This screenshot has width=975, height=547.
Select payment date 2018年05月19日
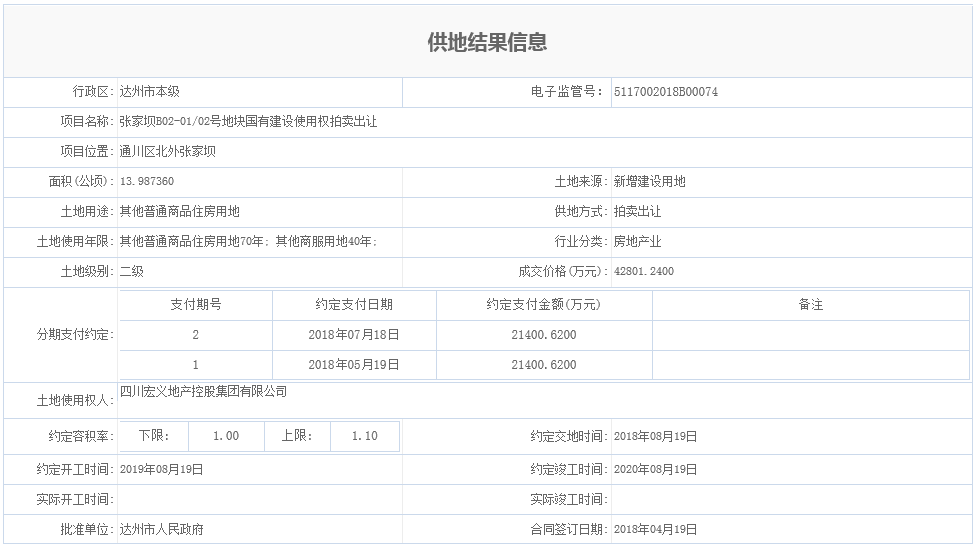[x=354, y=365]
